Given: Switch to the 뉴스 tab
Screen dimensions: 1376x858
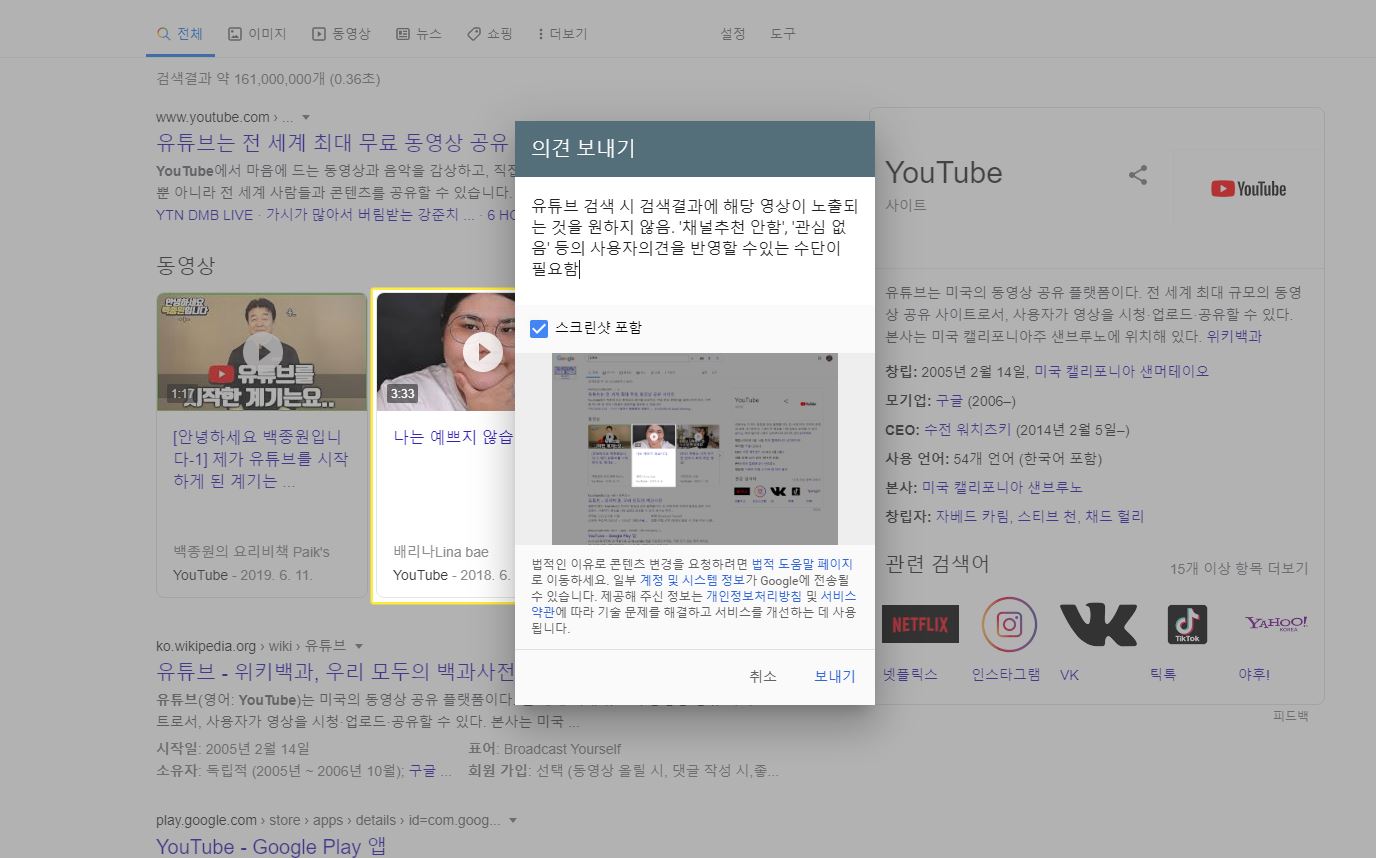Looking at the screenshot, I should tap(418, 33).
